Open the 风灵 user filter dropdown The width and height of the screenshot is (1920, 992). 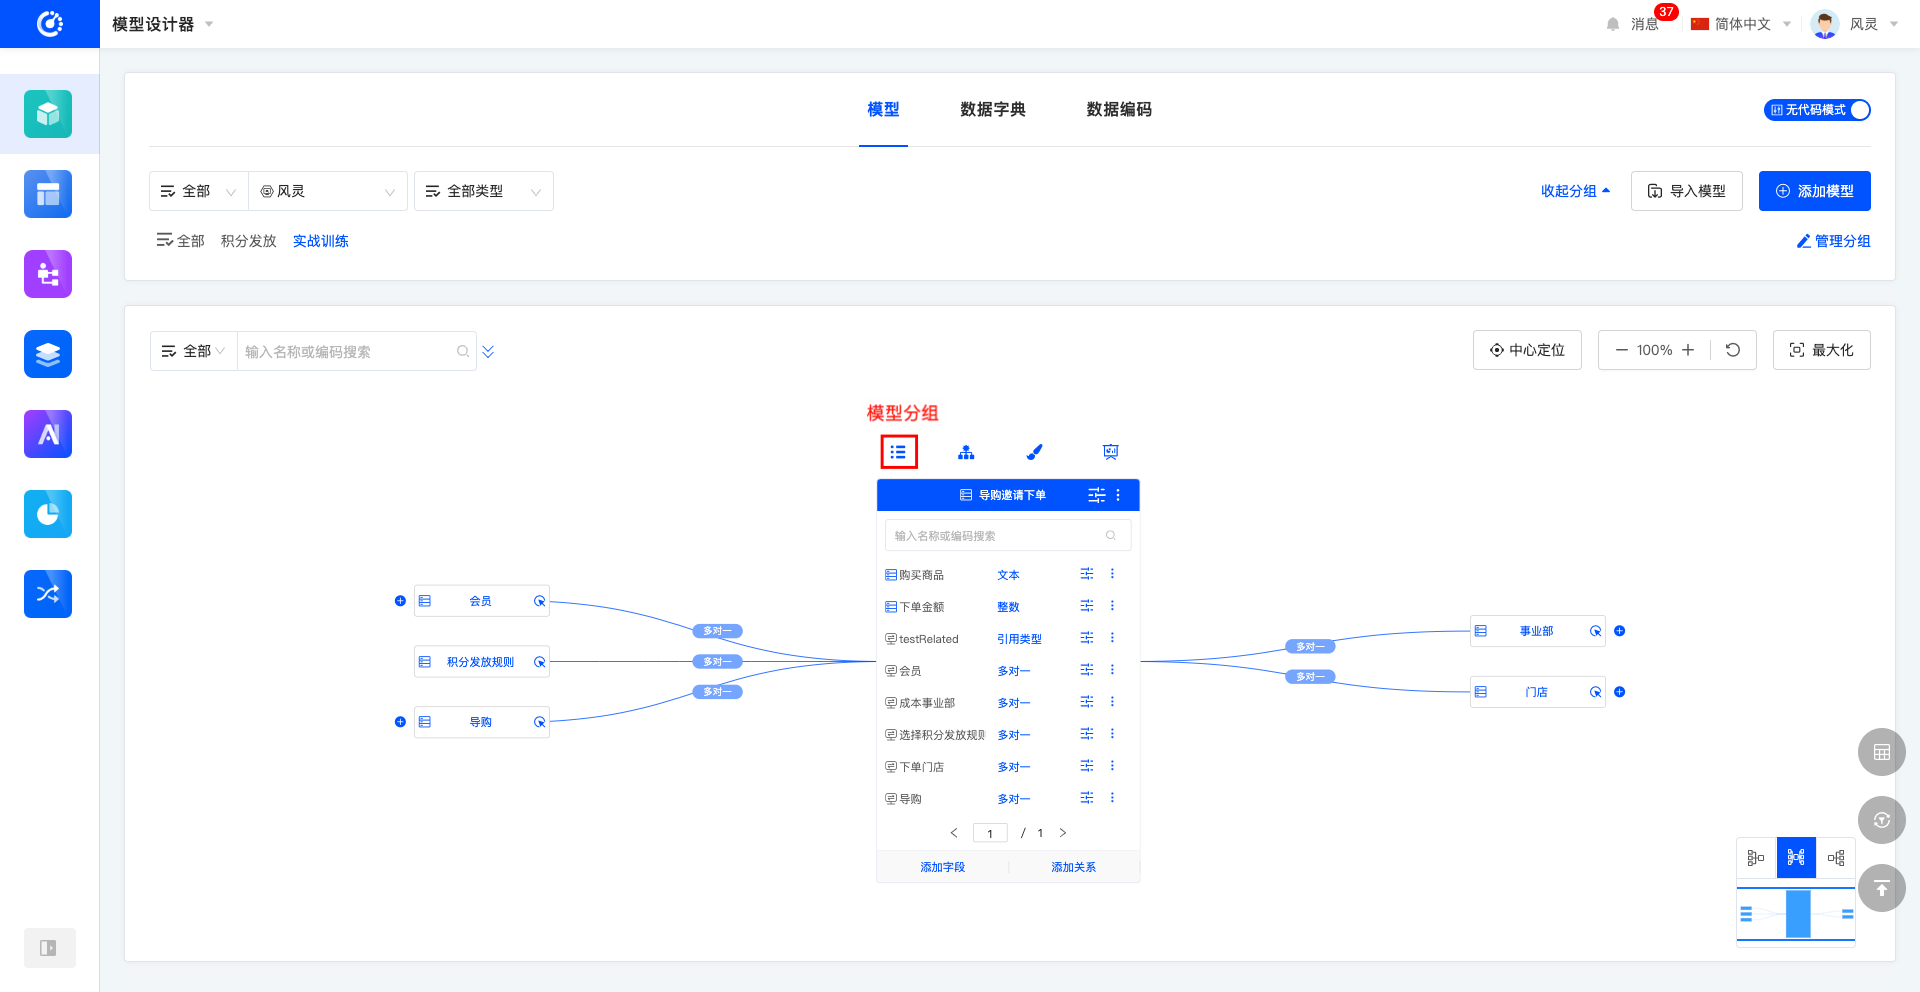(x=328, y=191)
